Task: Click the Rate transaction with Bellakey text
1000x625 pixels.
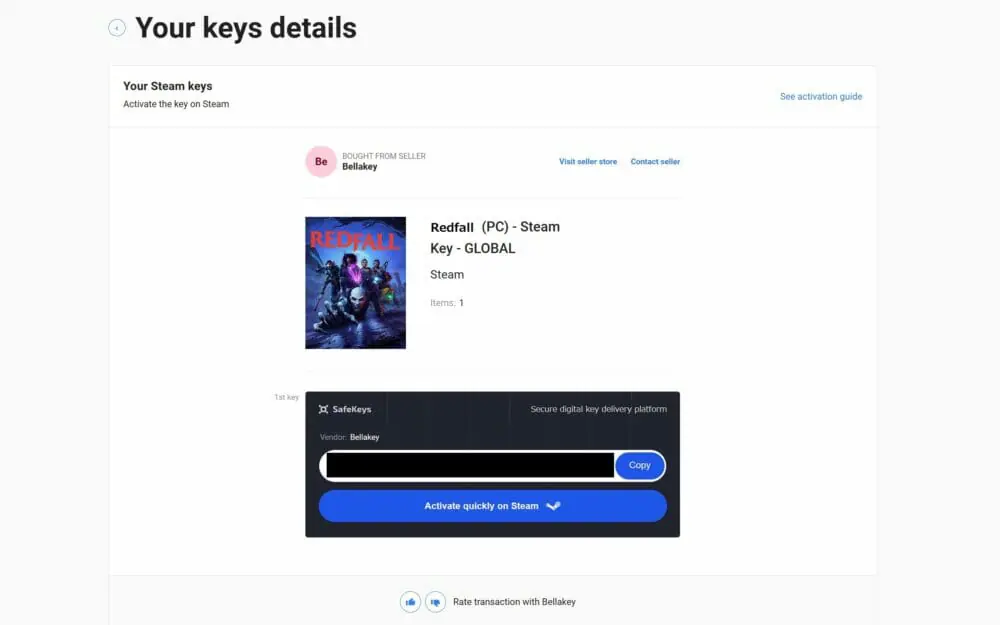Action: click(x=514, y=601)
